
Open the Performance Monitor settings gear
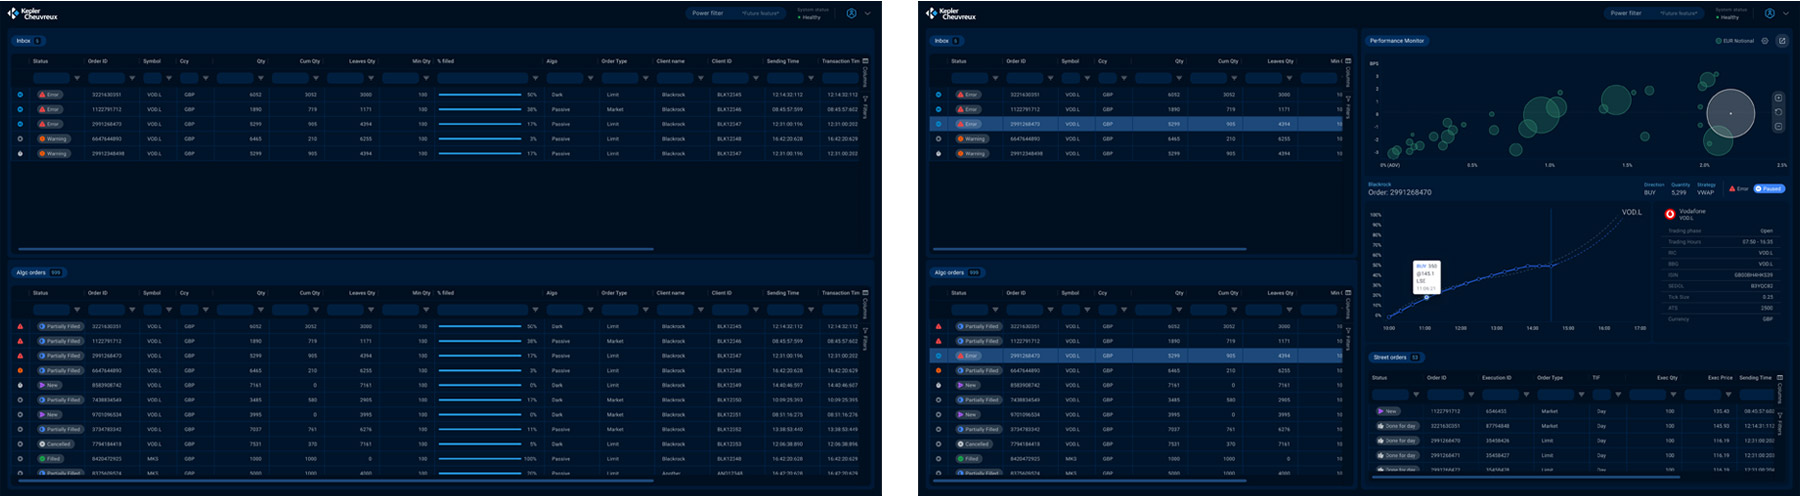tap(1765, 41)
